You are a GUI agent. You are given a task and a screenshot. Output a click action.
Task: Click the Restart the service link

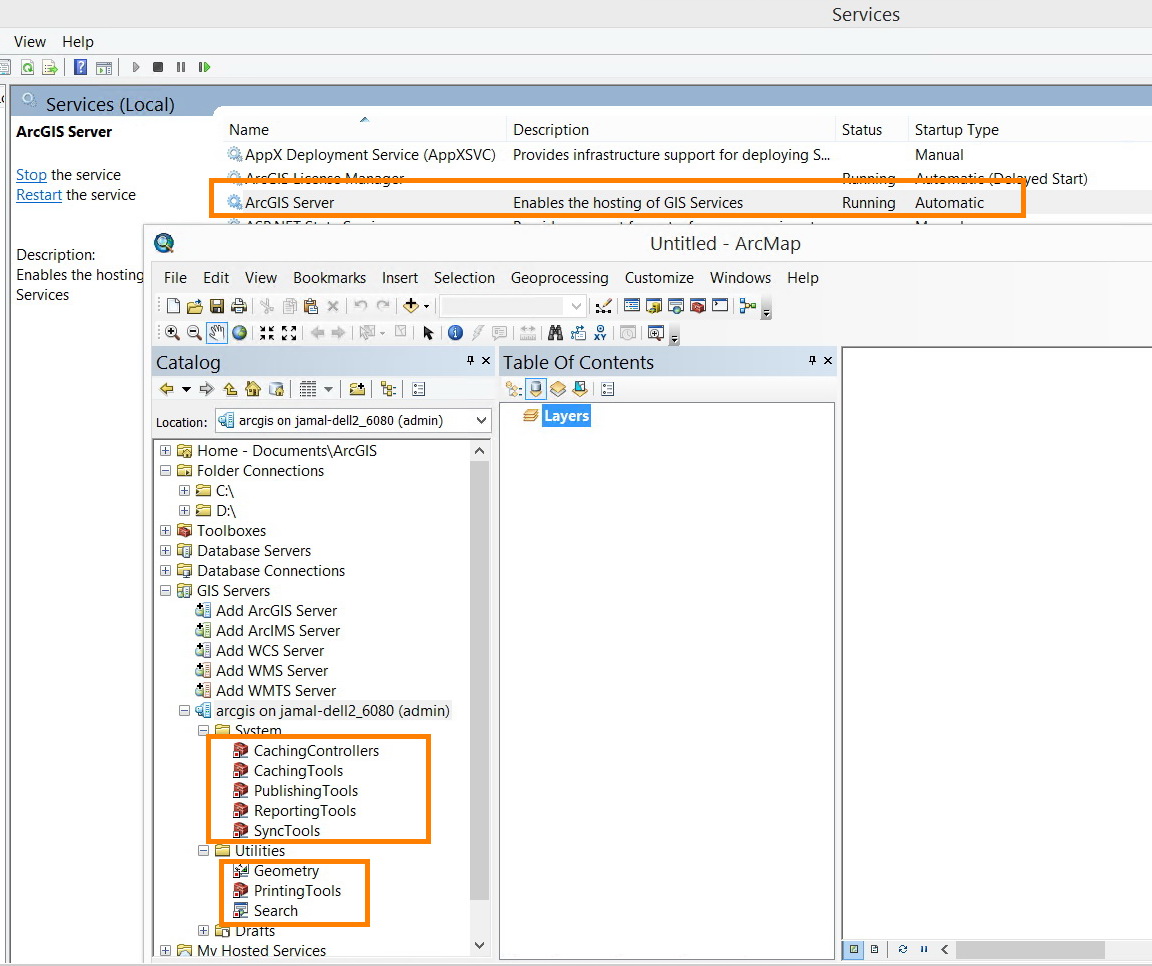click(x=39, y=195)
